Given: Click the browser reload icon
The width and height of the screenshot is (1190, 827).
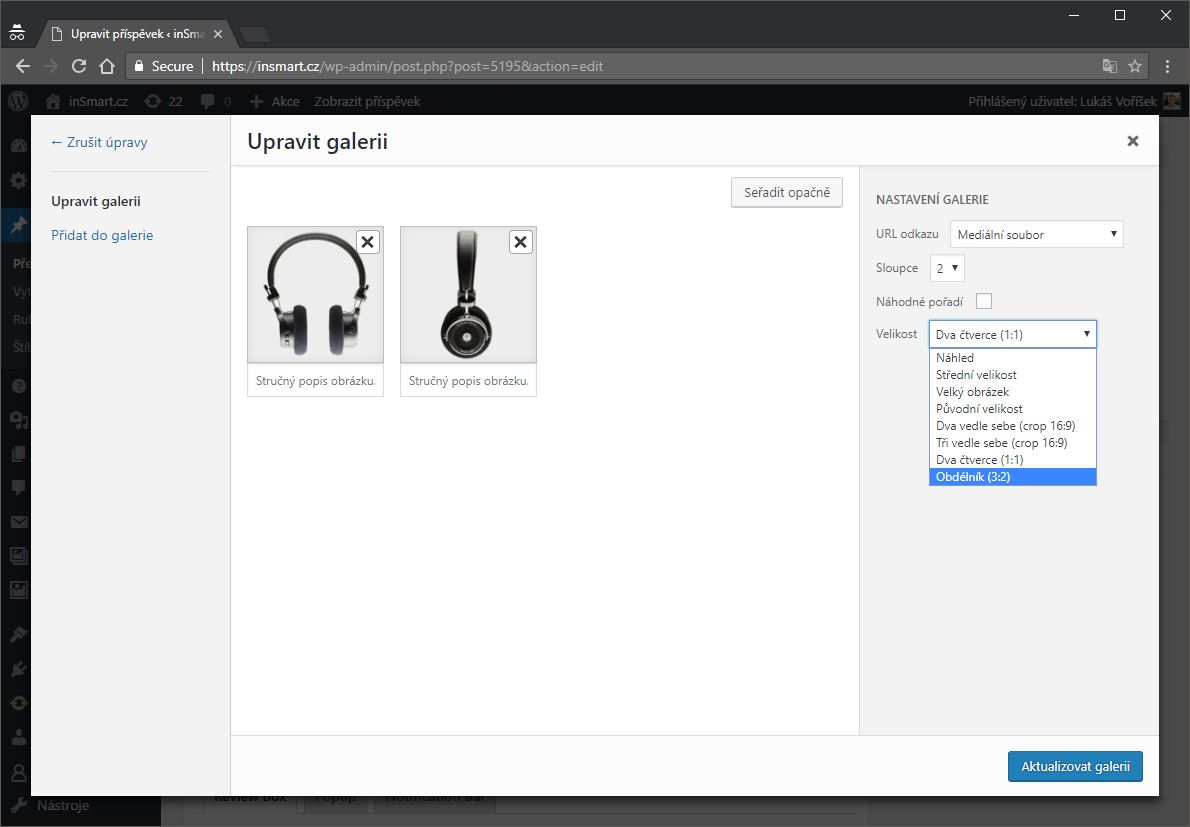Looking at the screenshot, I should tap(79, 67).
